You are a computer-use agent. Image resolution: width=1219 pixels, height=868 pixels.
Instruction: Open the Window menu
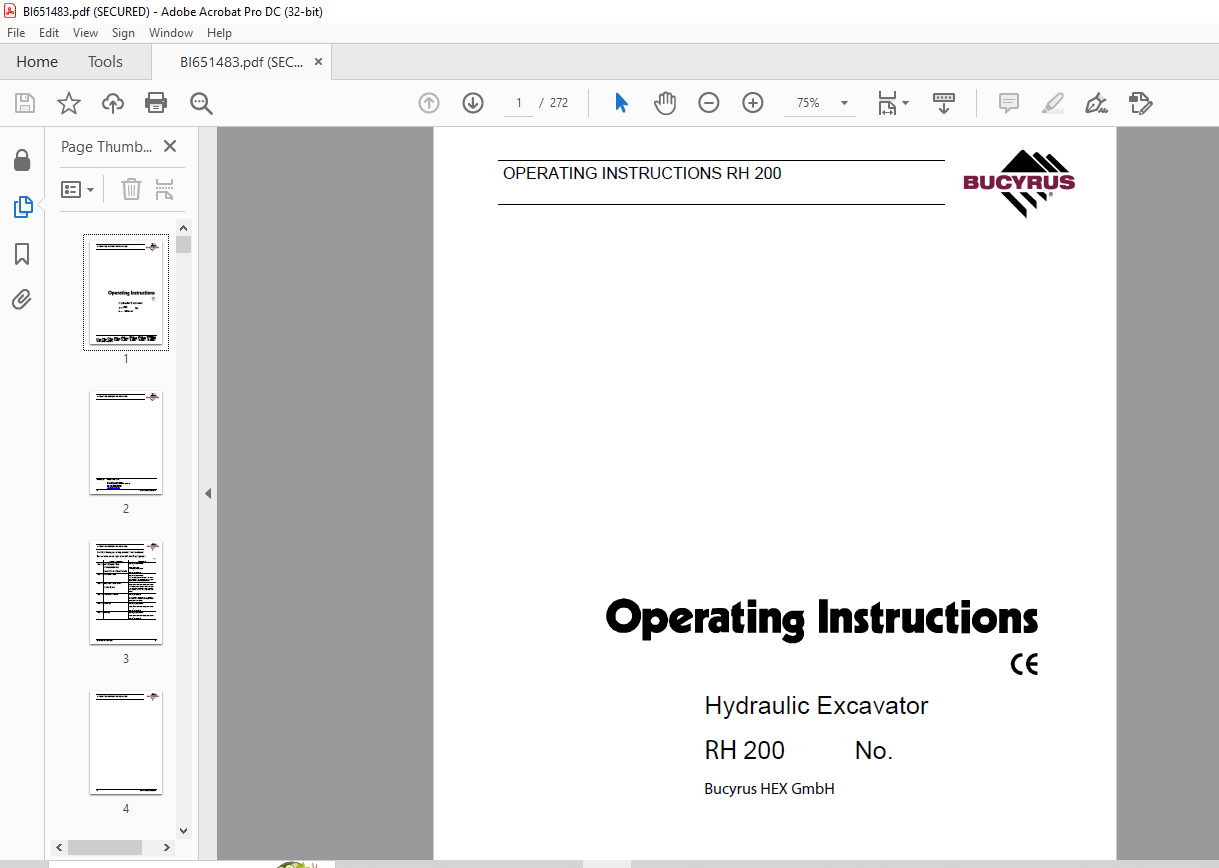171,33
